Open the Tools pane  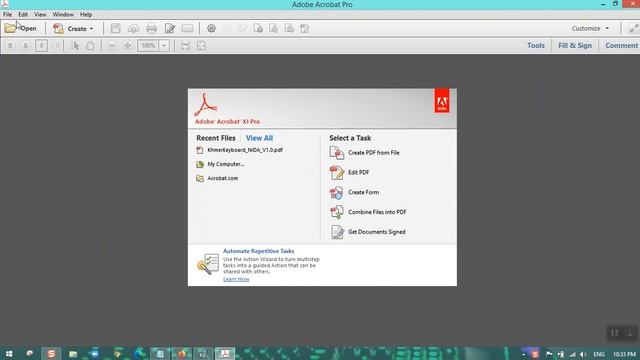point(536,45)
